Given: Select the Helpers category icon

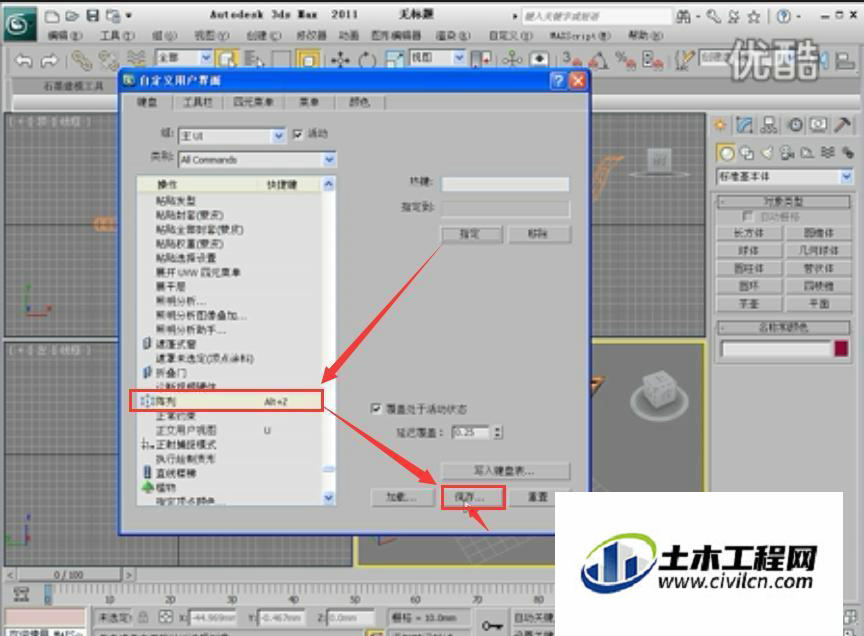Looking at the screenshot, I should 808,153.
